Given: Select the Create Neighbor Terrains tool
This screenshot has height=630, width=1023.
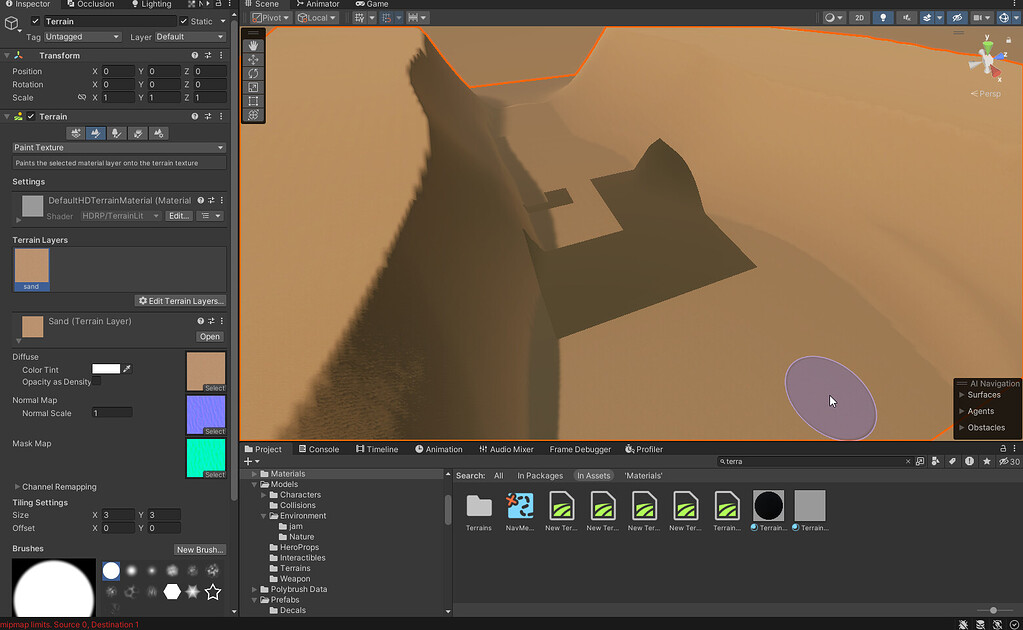Looking at the screenshot, I should tap(74, 134).
